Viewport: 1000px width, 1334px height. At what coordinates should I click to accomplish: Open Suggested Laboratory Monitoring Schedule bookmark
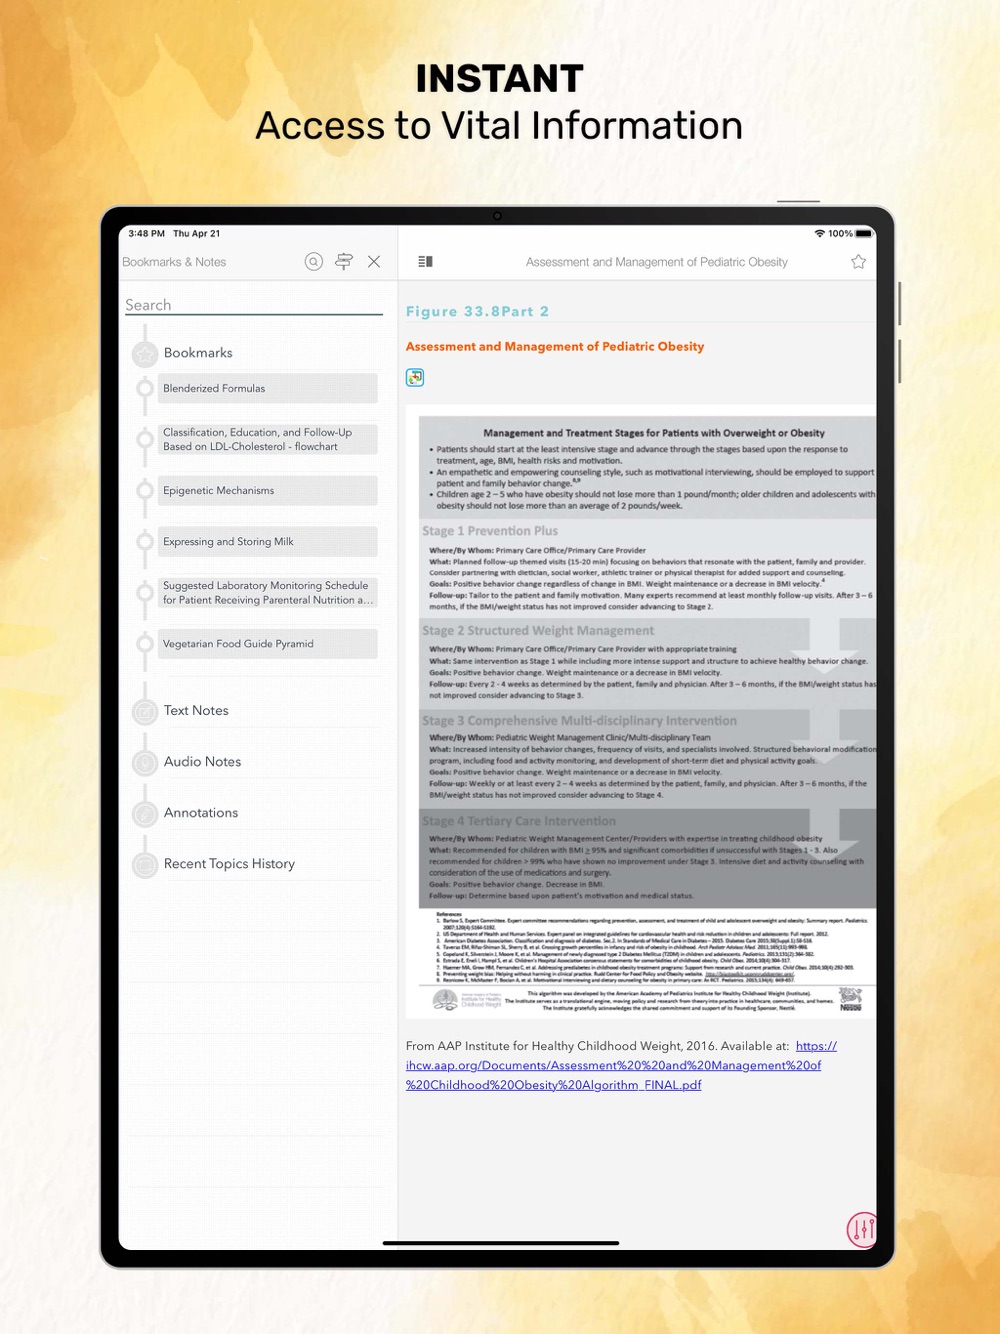[268, 593]
